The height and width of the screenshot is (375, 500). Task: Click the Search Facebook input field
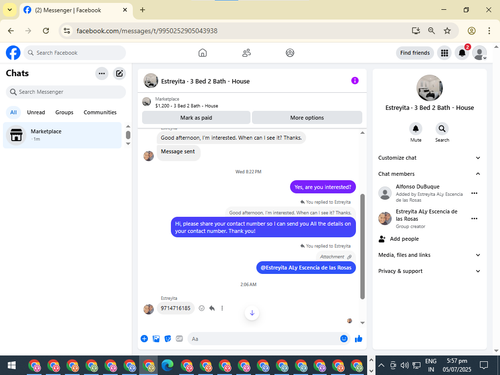[75, 53]
